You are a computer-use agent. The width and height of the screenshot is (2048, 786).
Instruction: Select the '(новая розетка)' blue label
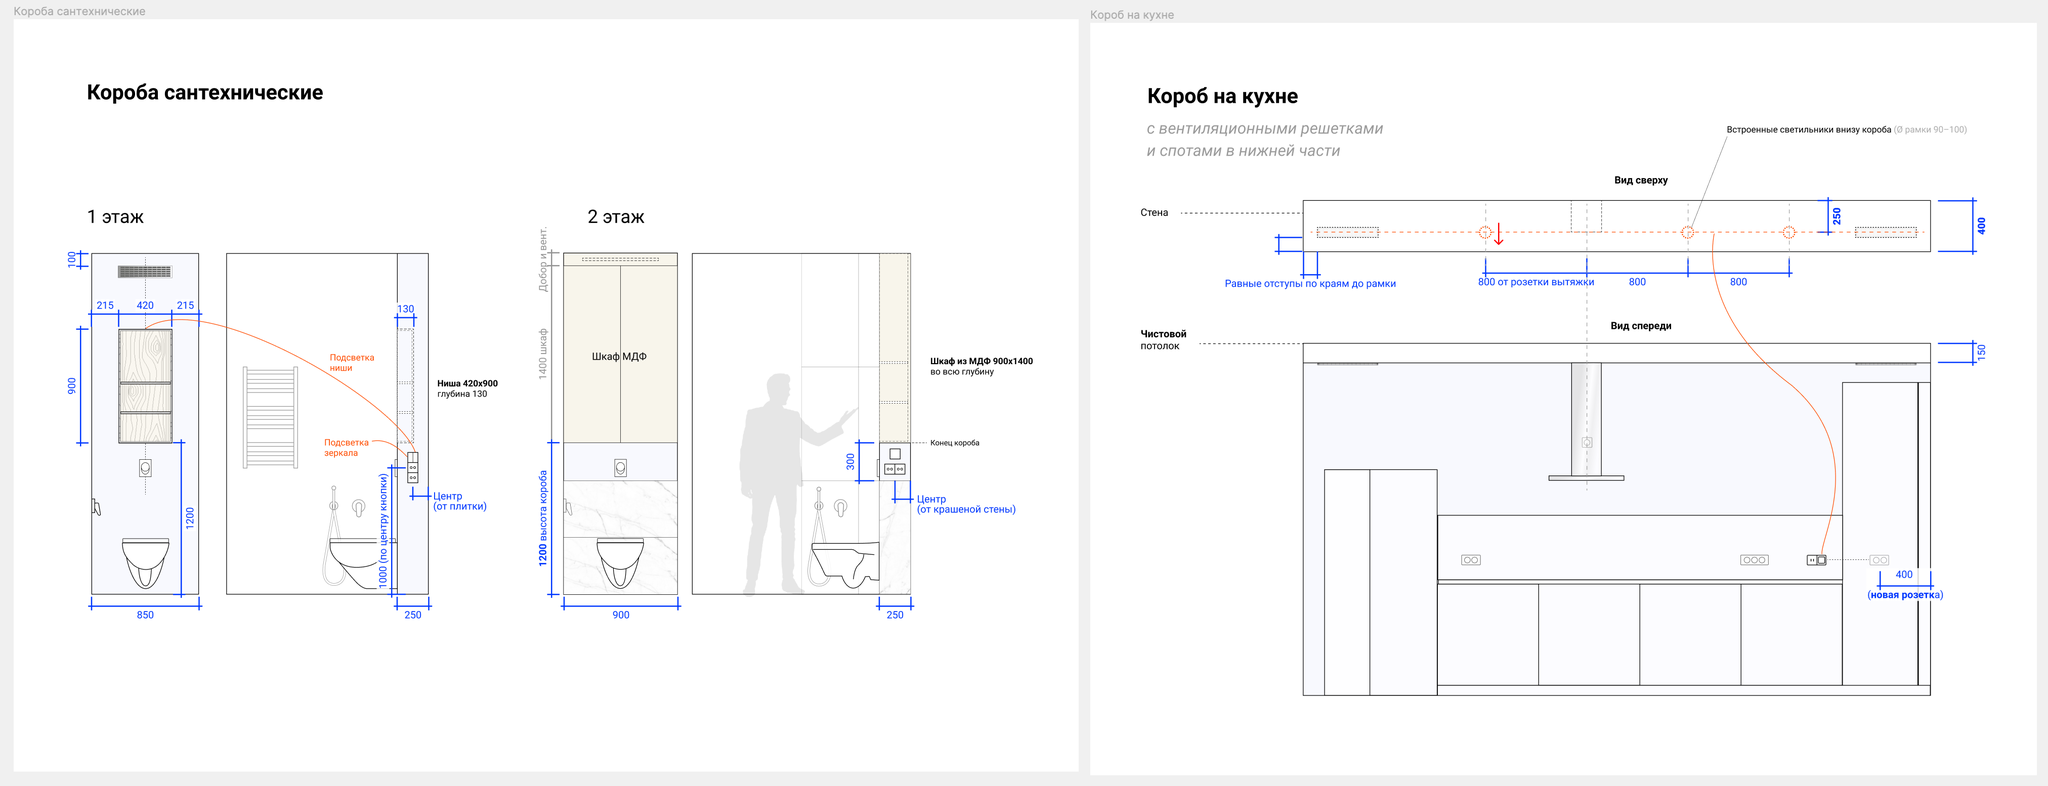tap(1905, 595)
